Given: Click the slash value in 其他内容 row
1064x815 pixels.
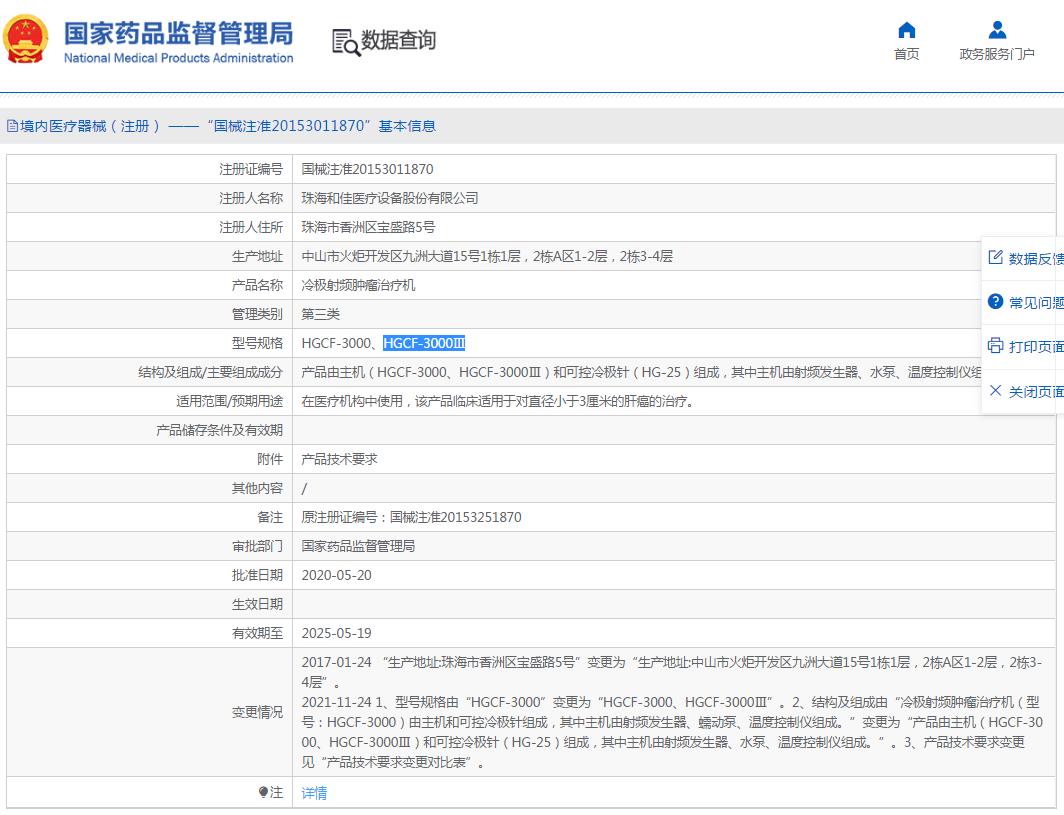Looking at the screenshot, I should coord(304,489).
